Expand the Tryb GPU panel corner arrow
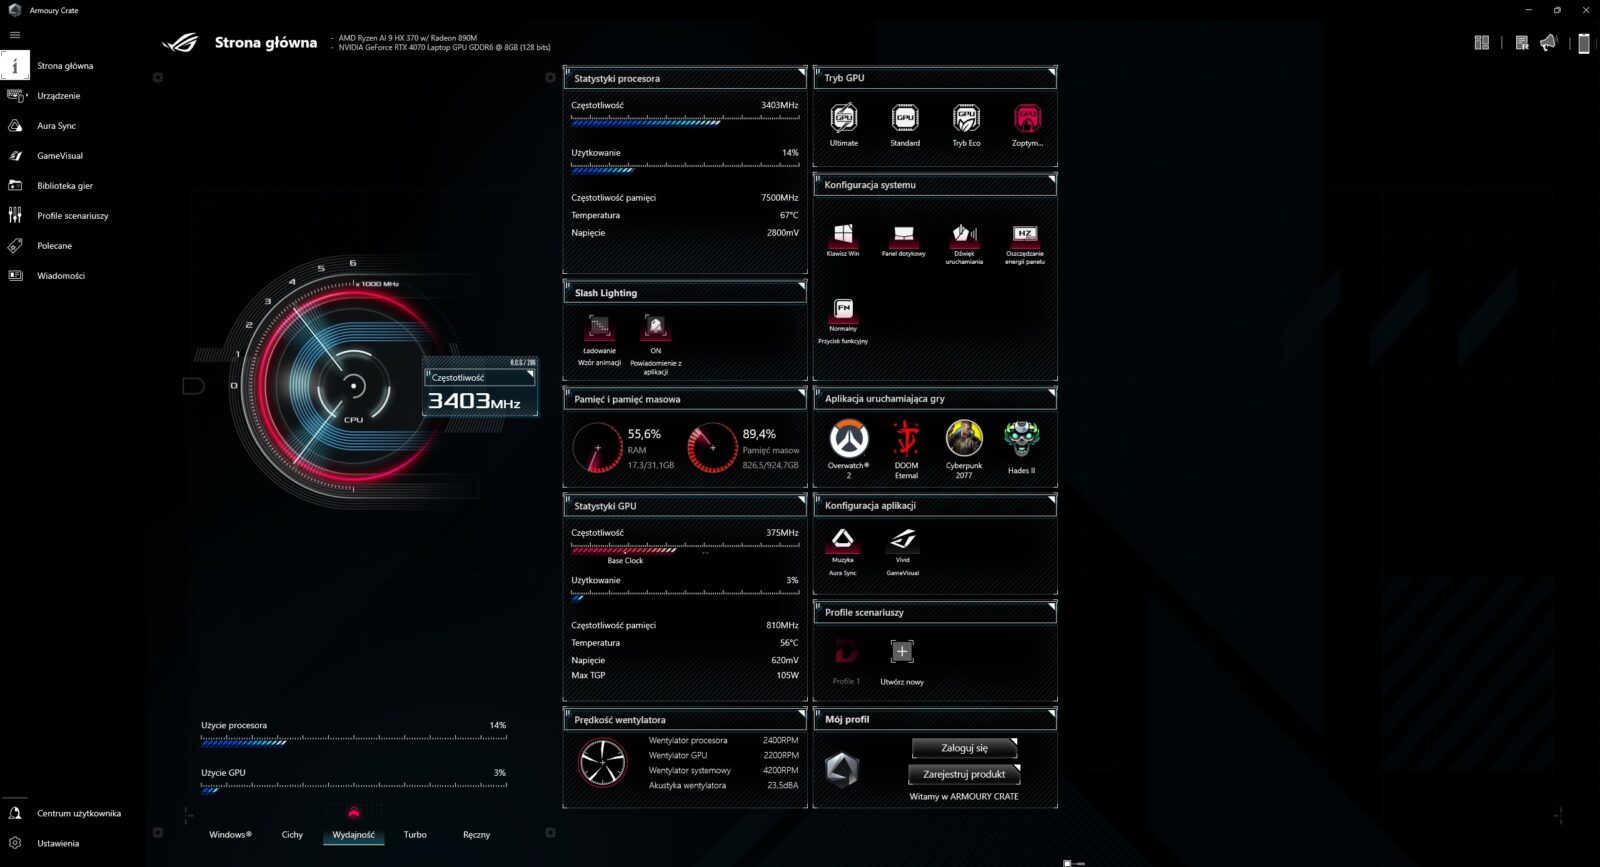This screenshot has height=867, width=1600. (x=1051, y=72)
